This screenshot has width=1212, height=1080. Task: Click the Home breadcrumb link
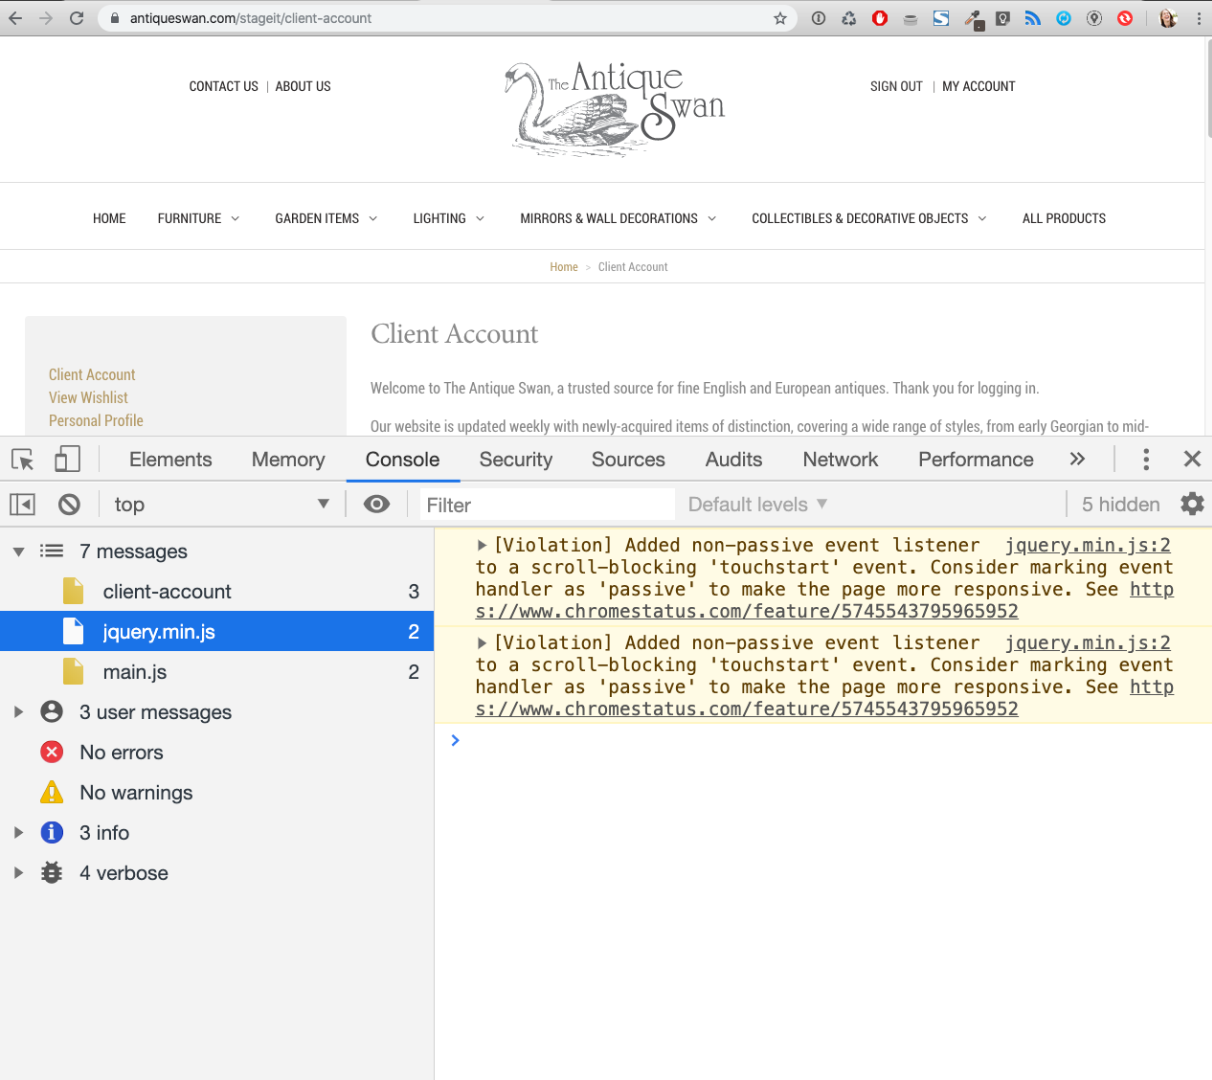[x=563, y=267]
